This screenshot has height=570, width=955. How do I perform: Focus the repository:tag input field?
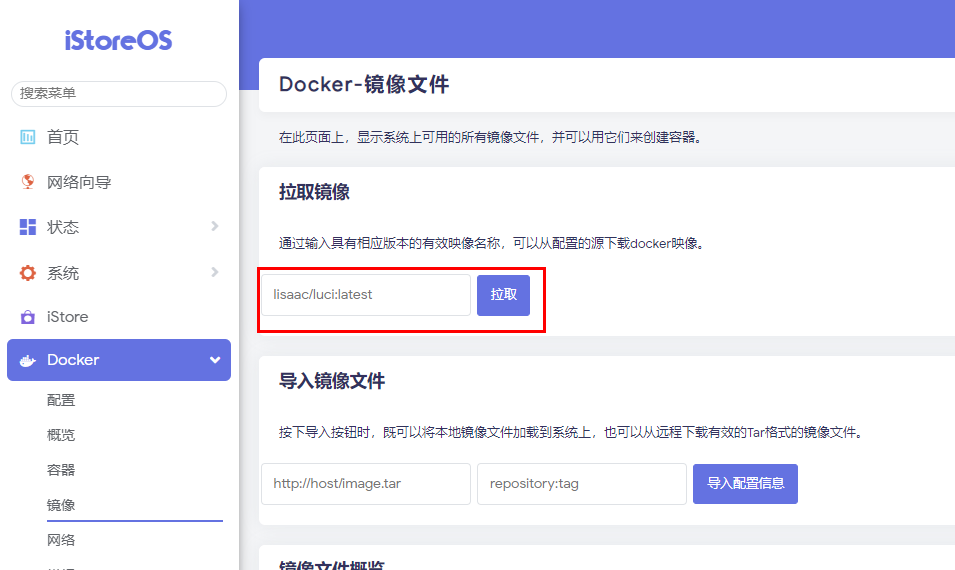(x=582, y=484)
